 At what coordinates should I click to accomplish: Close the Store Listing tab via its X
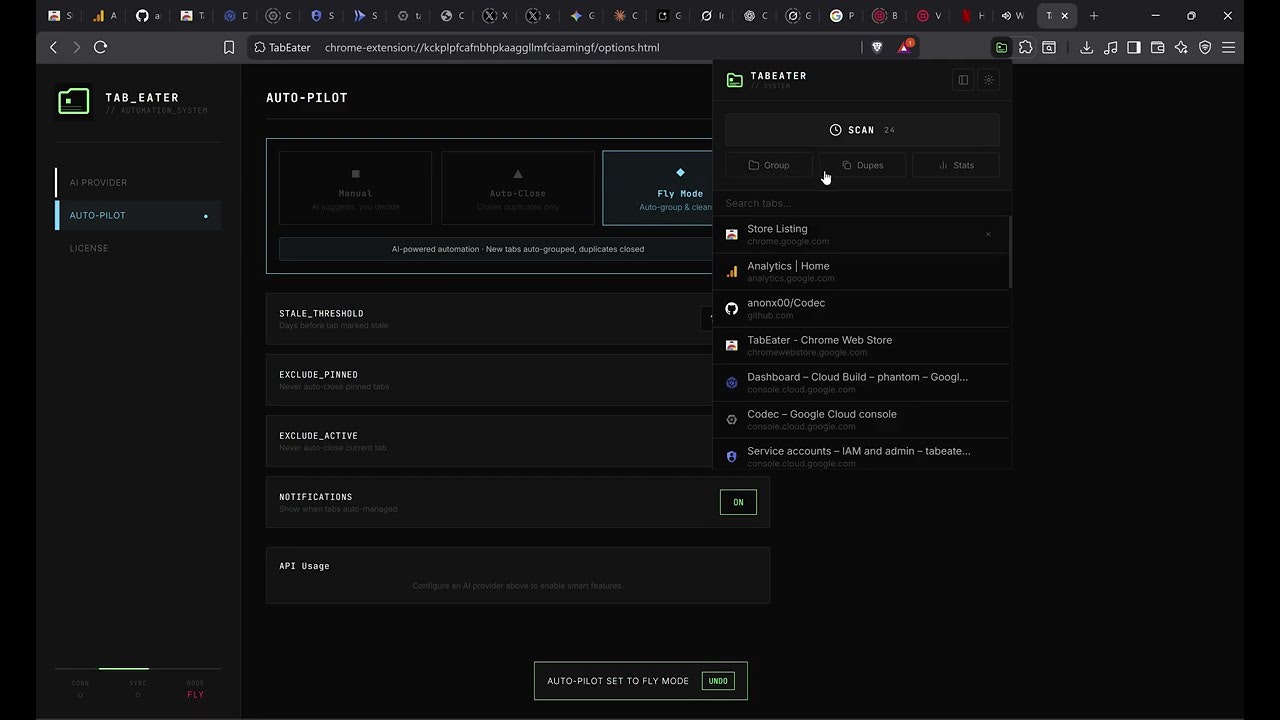point(988,234)
